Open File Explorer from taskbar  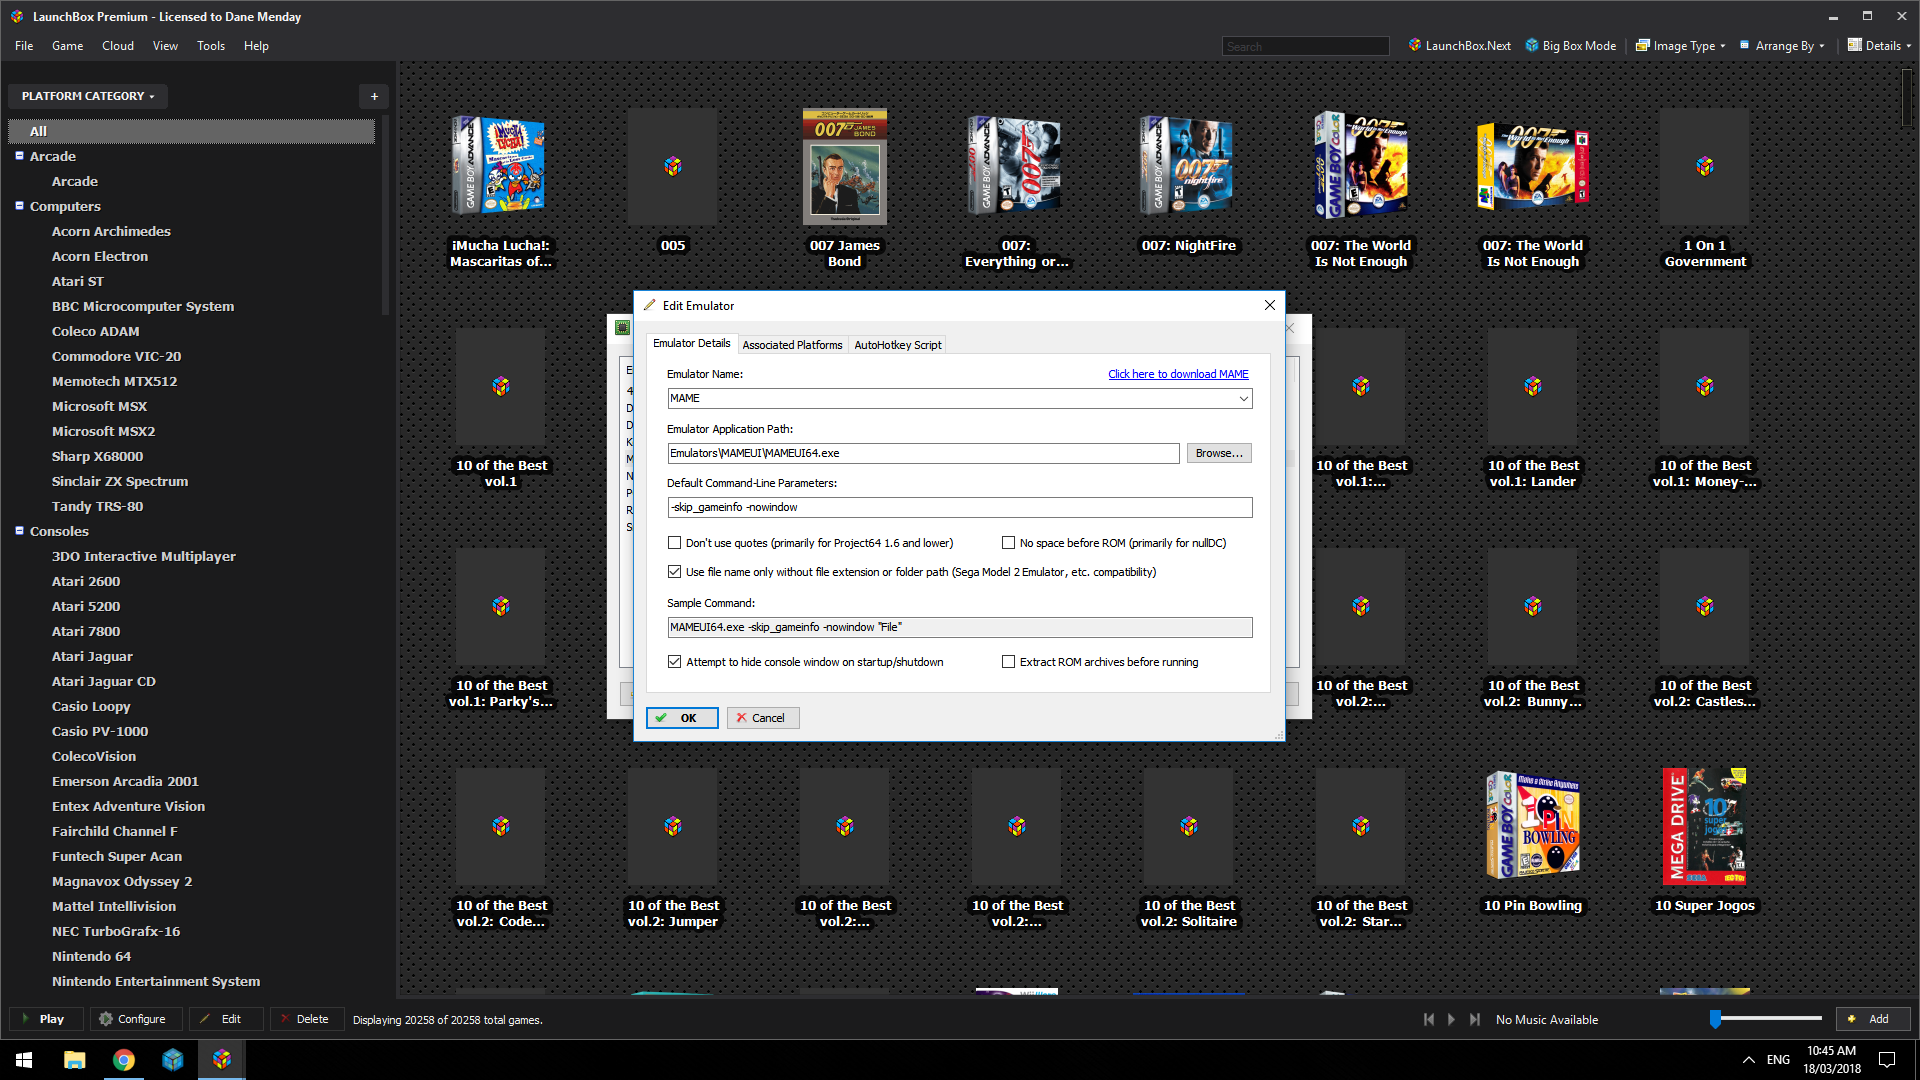coord(74,1060)
